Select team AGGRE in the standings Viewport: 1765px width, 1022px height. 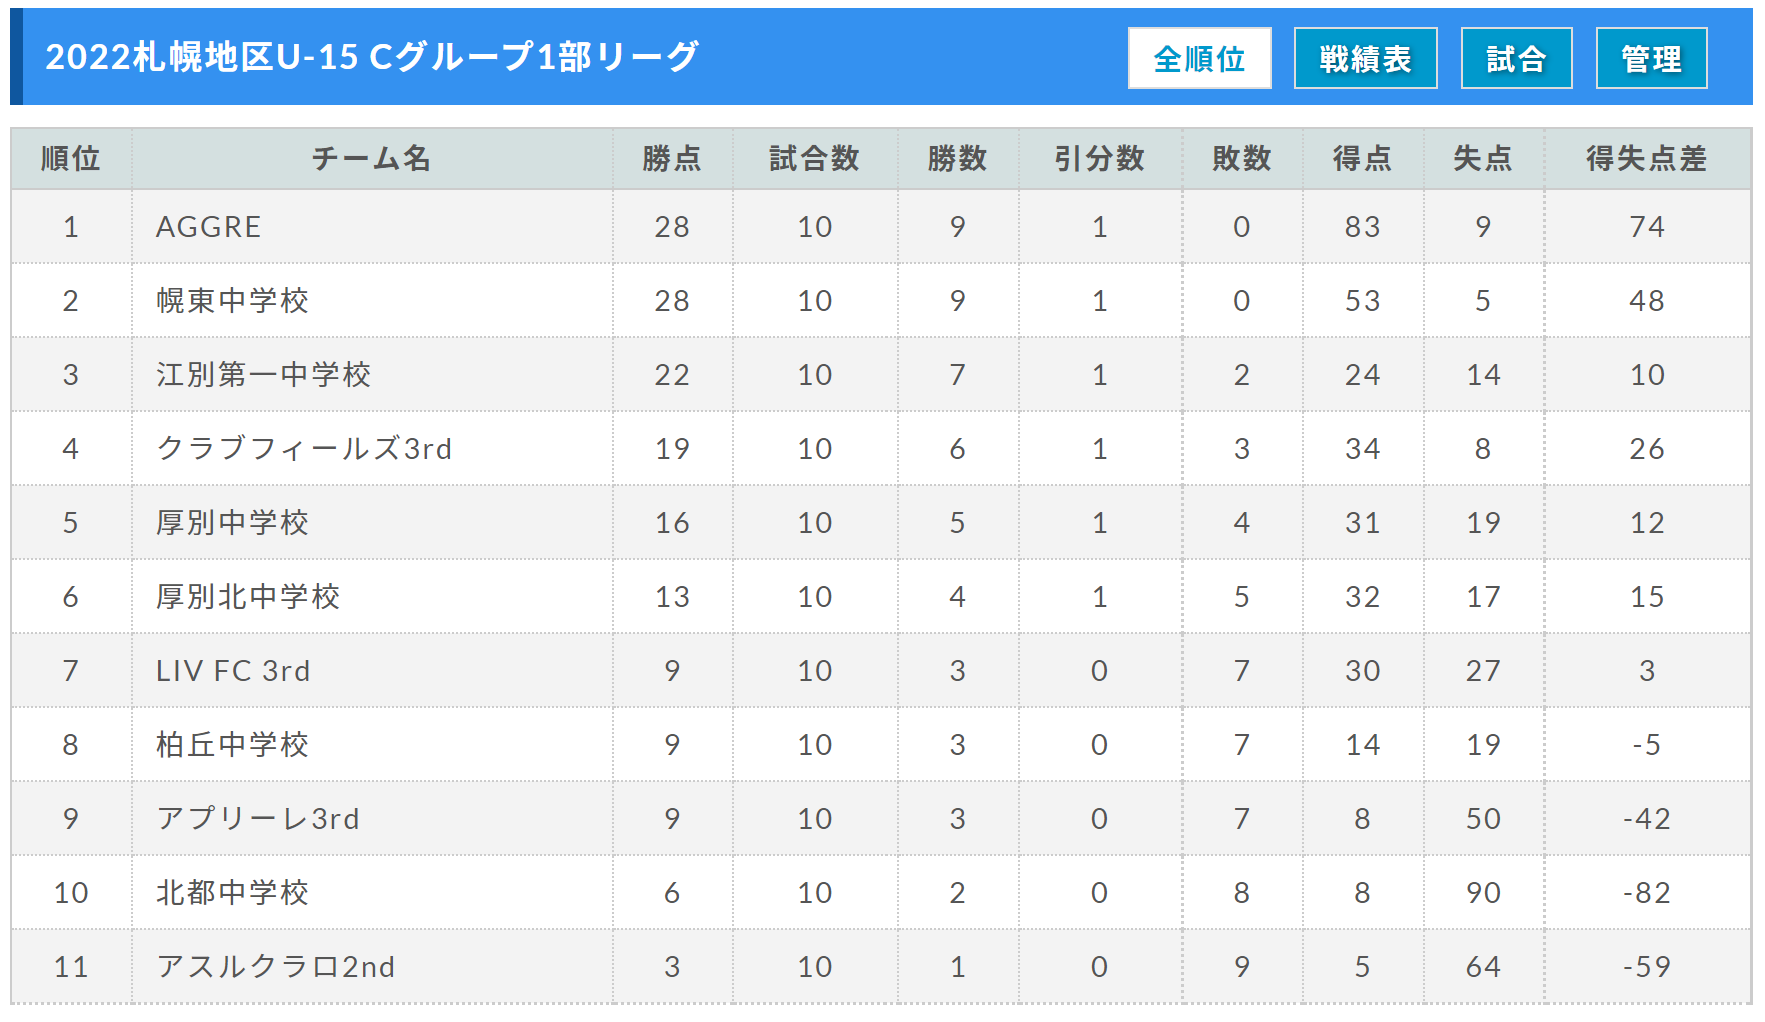pos(209,227)
